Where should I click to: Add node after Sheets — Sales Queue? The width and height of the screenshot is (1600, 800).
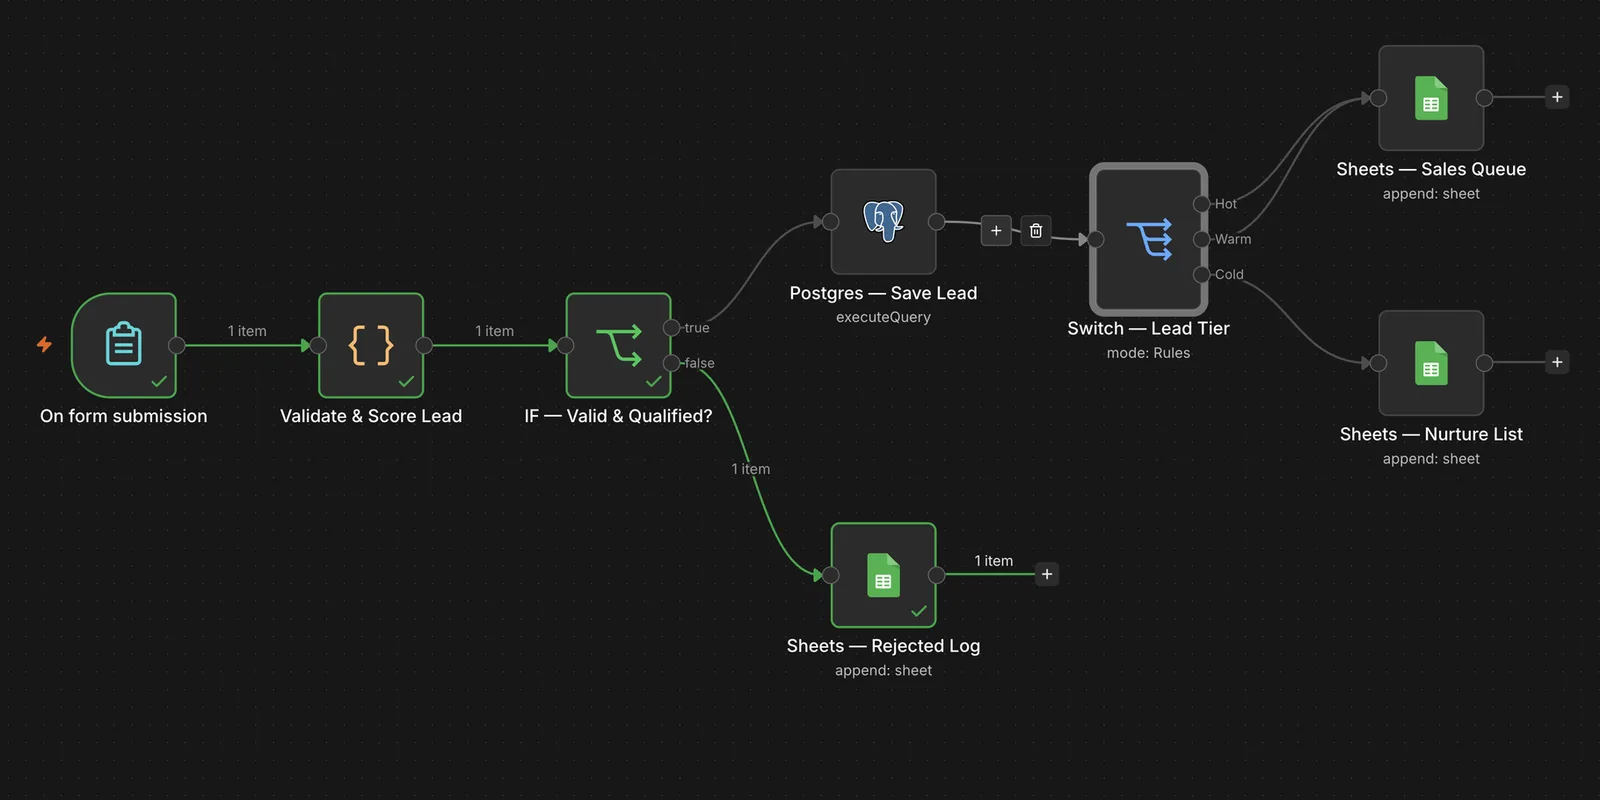1557,97
